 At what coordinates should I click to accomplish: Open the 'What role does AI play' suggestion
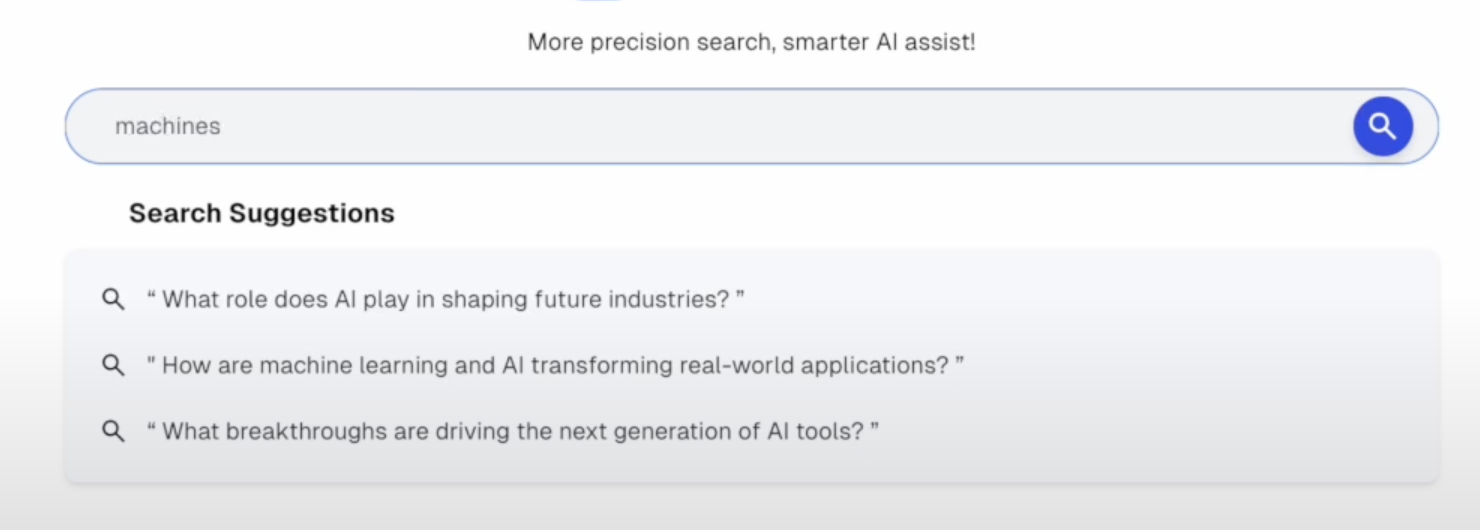coord(445,299)
